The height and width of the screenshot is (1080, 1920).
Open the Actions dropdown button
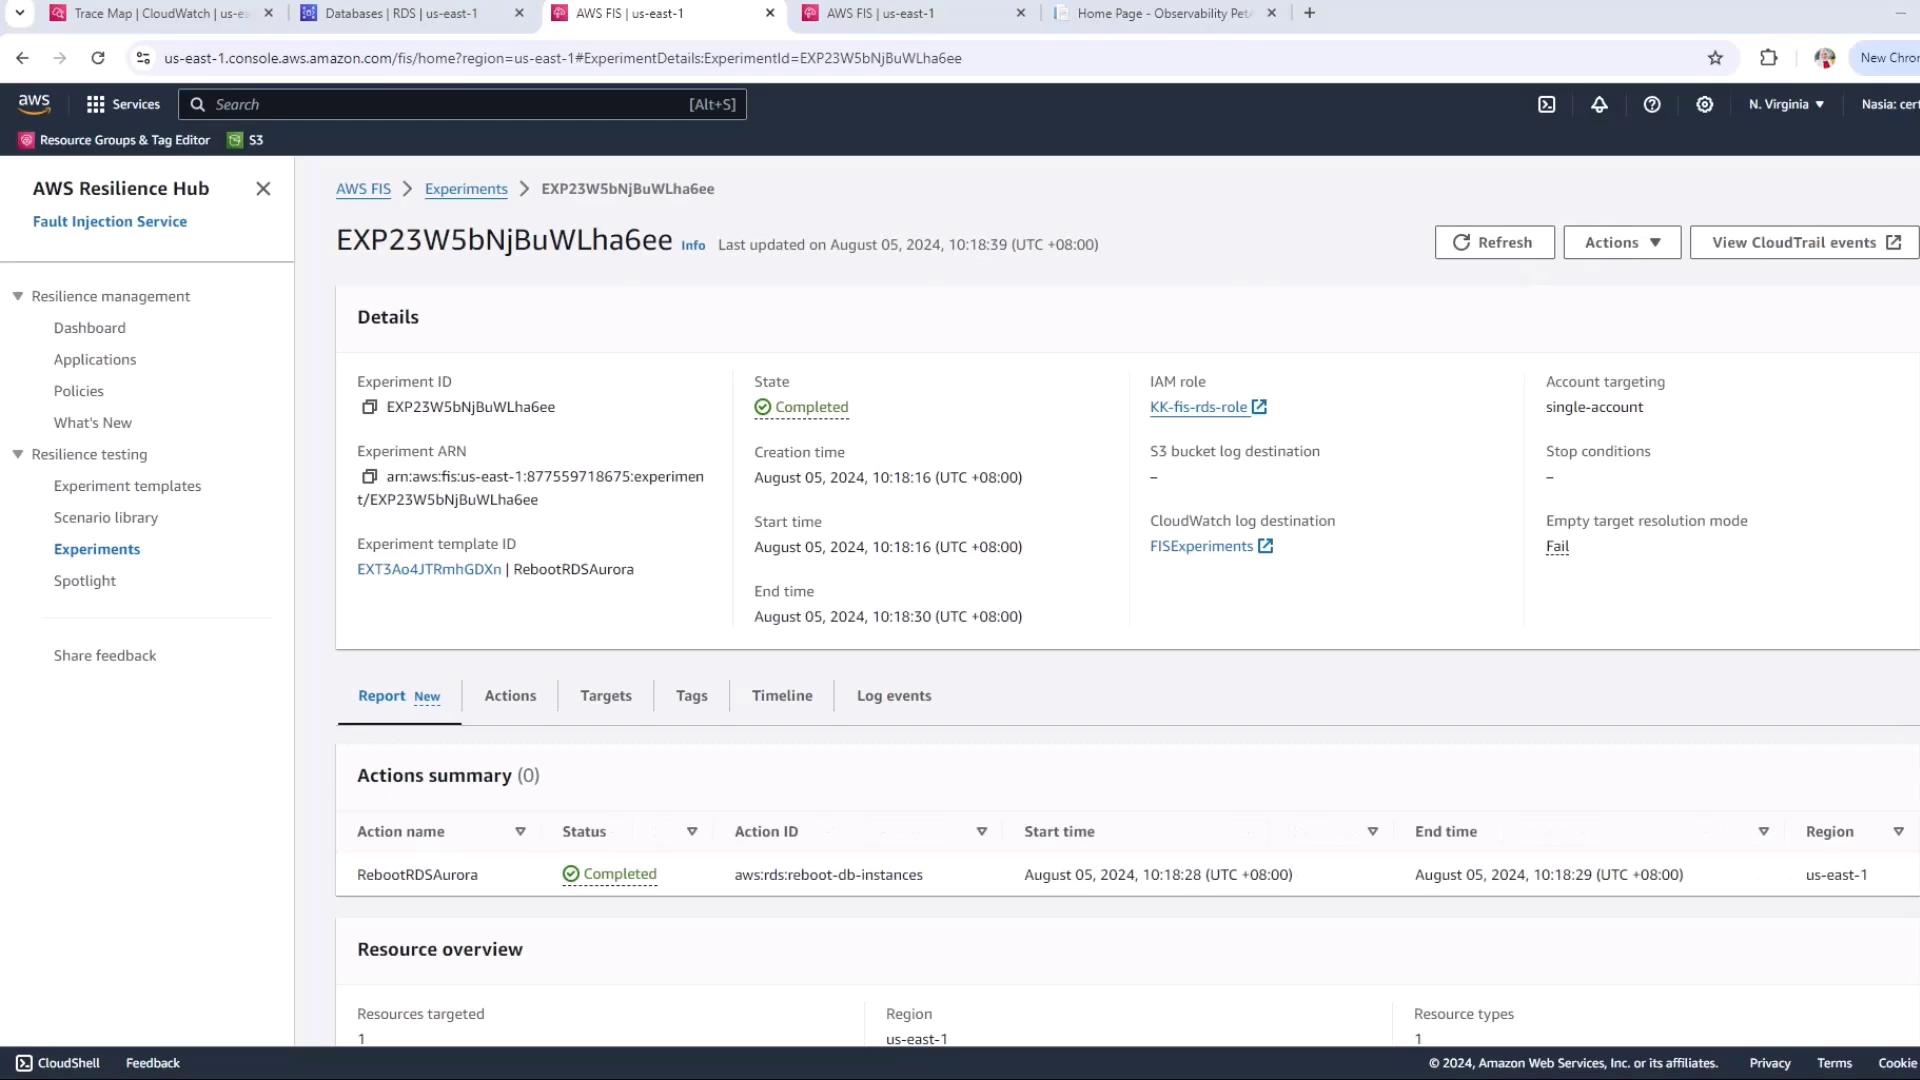tap(1621, 242)
